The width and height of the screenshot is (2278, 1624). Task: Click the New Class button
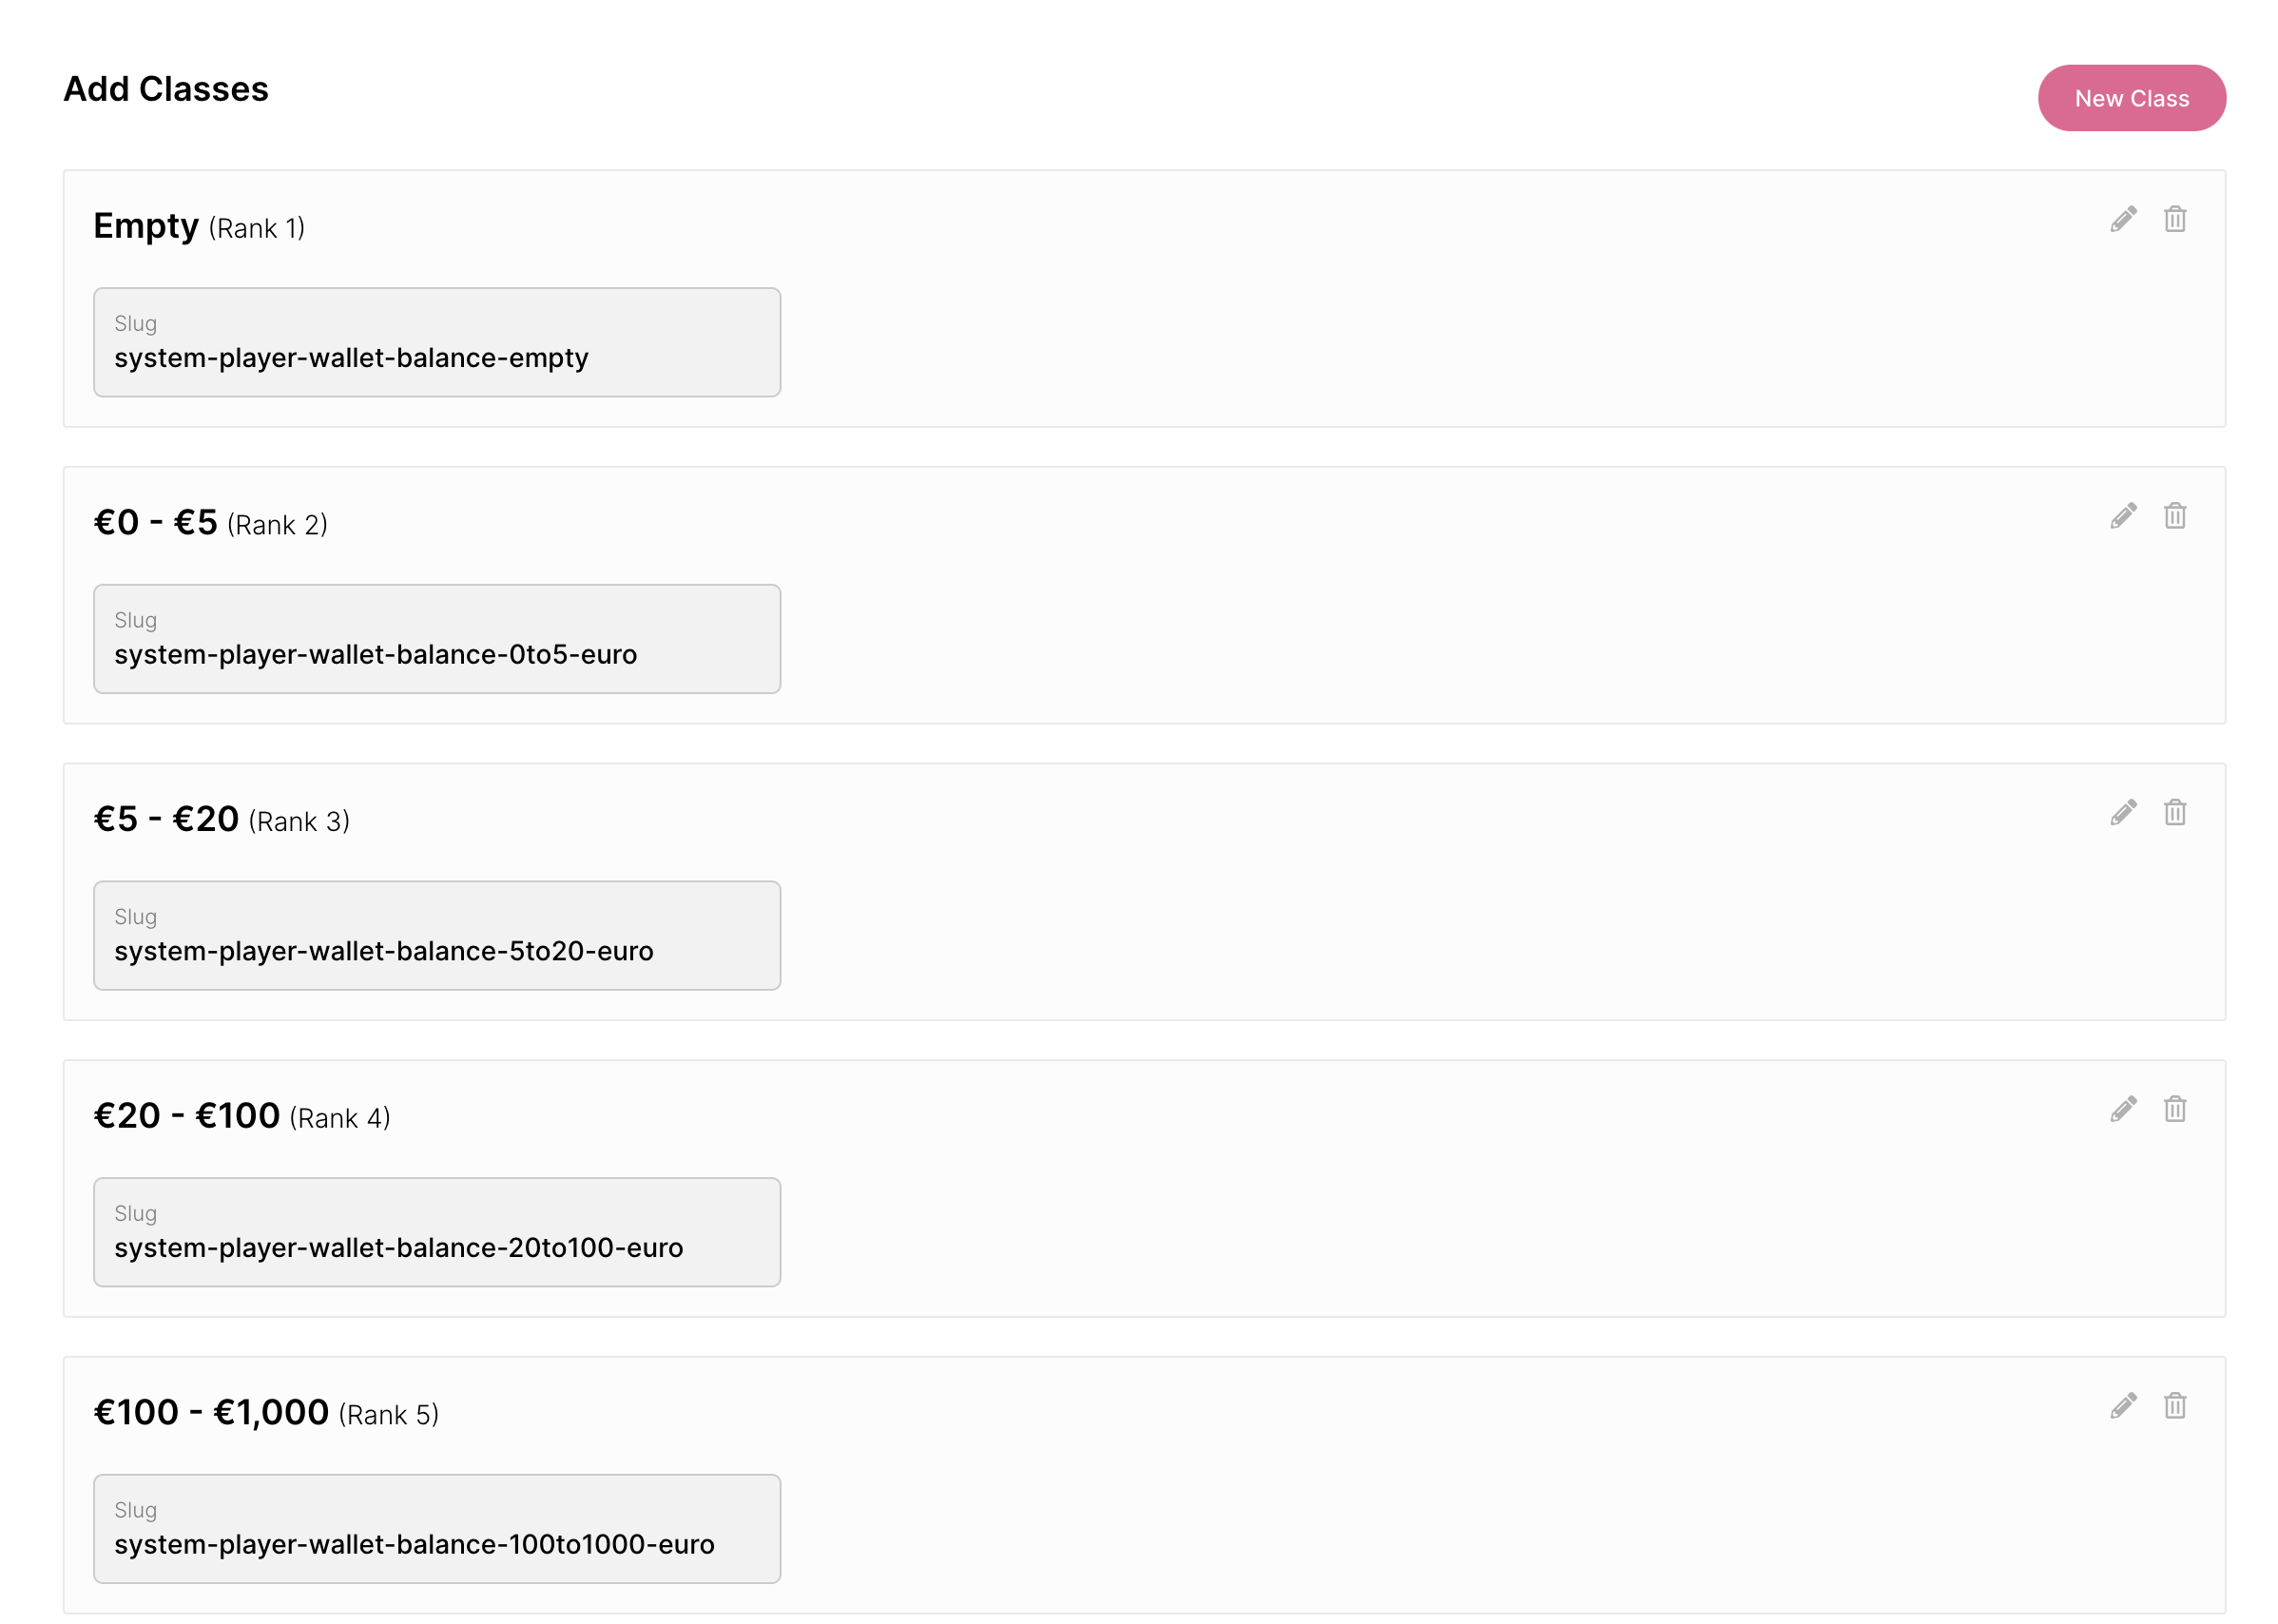pos(2130,98)
